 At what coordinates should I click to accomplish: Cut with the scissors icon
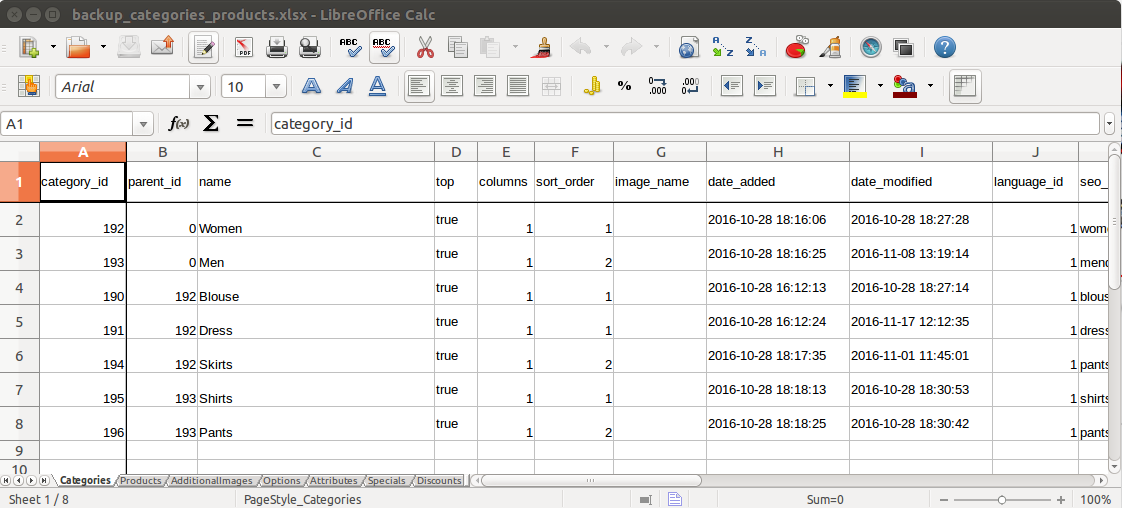pos(424,47)
